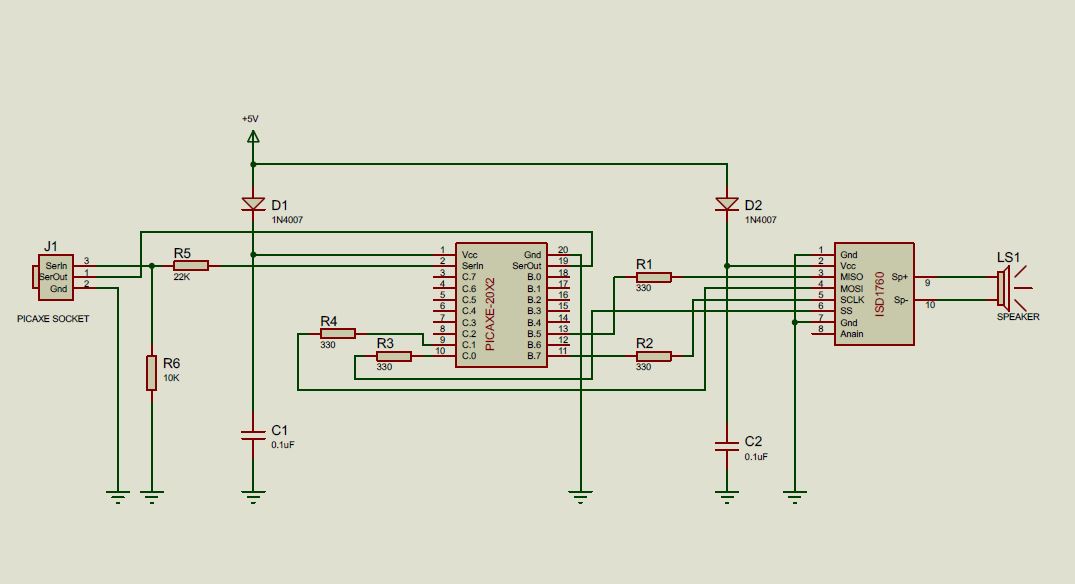The width and height of the screenshot is (1075, 584).
Task: Click the C.1 pin label on PICAXE-20X2
Action: coord(469,345)
